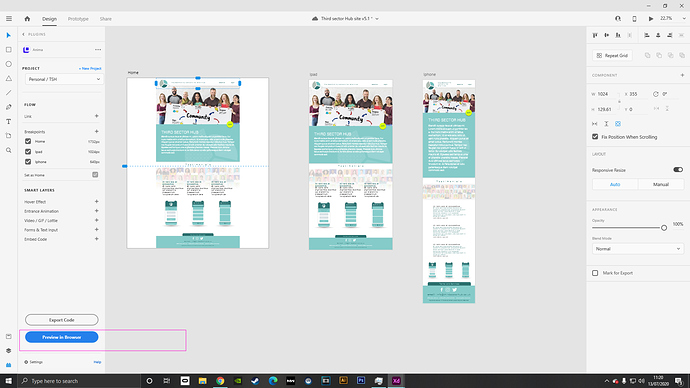Open the Personal / TSH project dropdown
This screenshot has width=690, height=388.
pyautogui.click(x=64, y=79)
